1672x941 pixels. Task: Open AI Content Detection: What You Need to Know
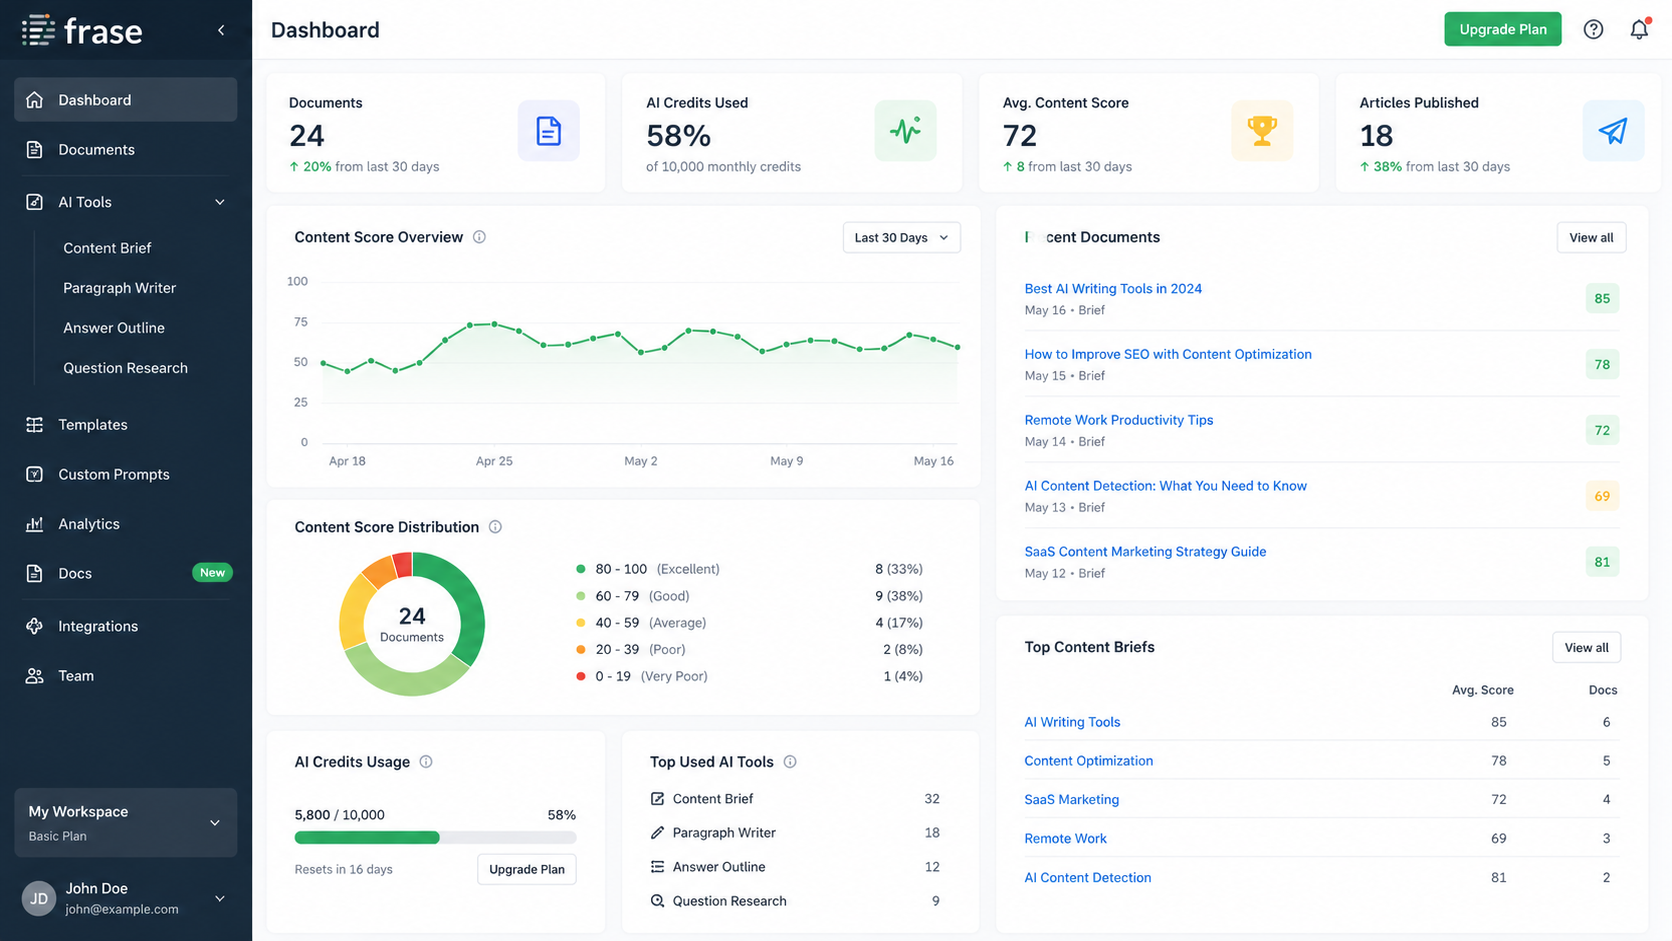(x=1165, y=486)
